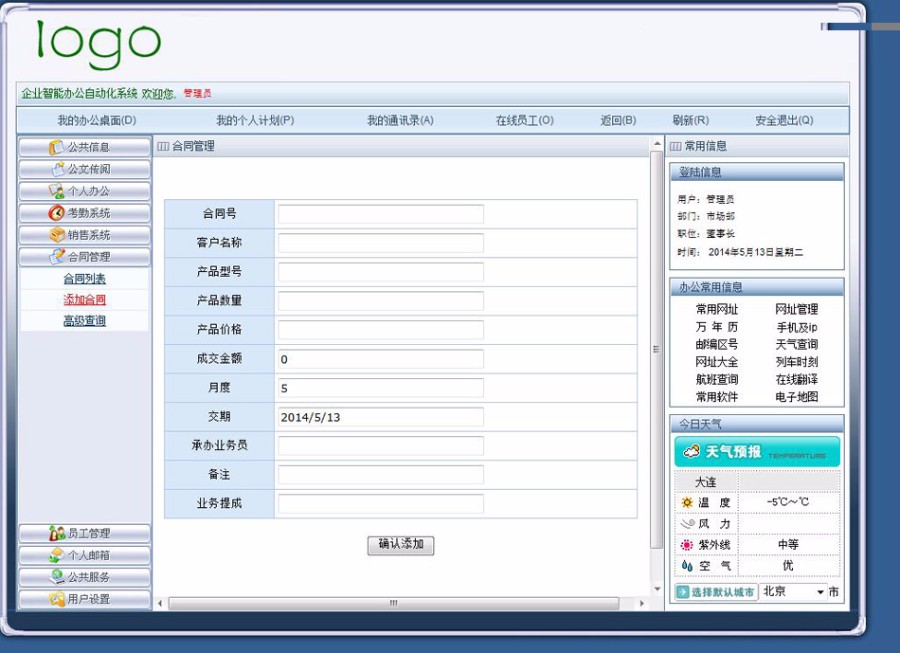This screenshot has width=900, height=653.
Task: Open the 列车时刻 link
Action: [x=797, y=362]
